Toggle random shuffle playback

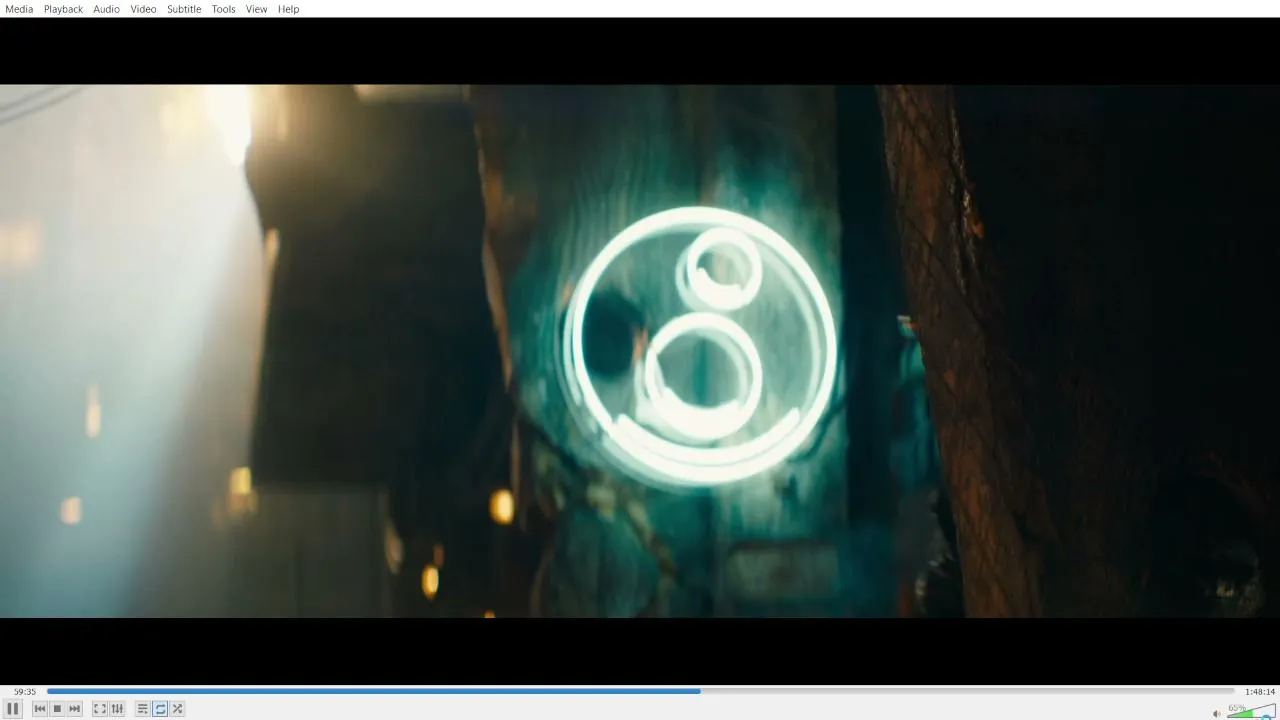177,709
